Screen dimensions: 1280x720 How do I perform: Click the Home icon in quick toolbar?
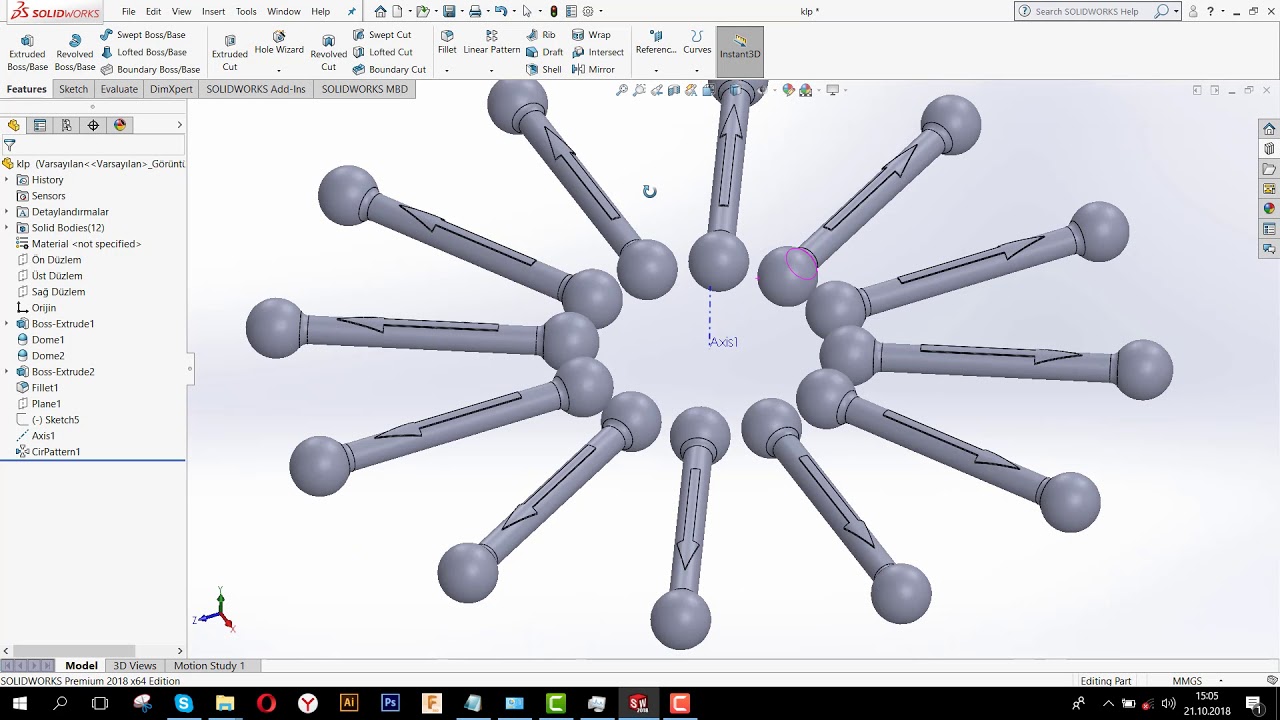(380, 11)
